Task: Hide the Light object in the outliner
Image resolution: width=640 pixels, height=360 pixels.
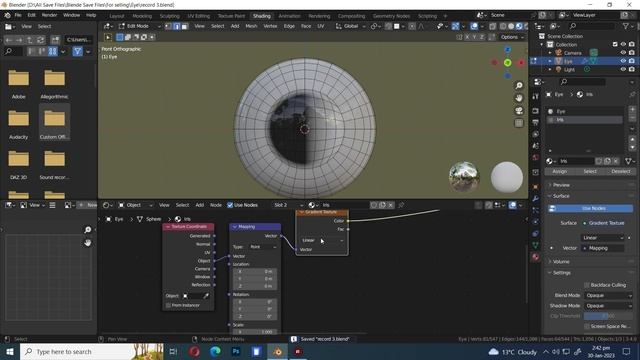Action: tap(623, 69)
